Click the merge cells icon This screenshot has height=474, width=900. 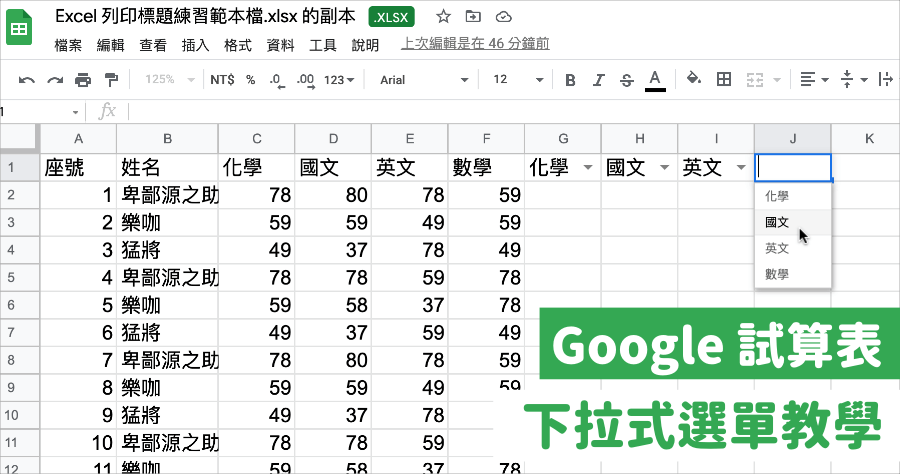click(755, 80)
